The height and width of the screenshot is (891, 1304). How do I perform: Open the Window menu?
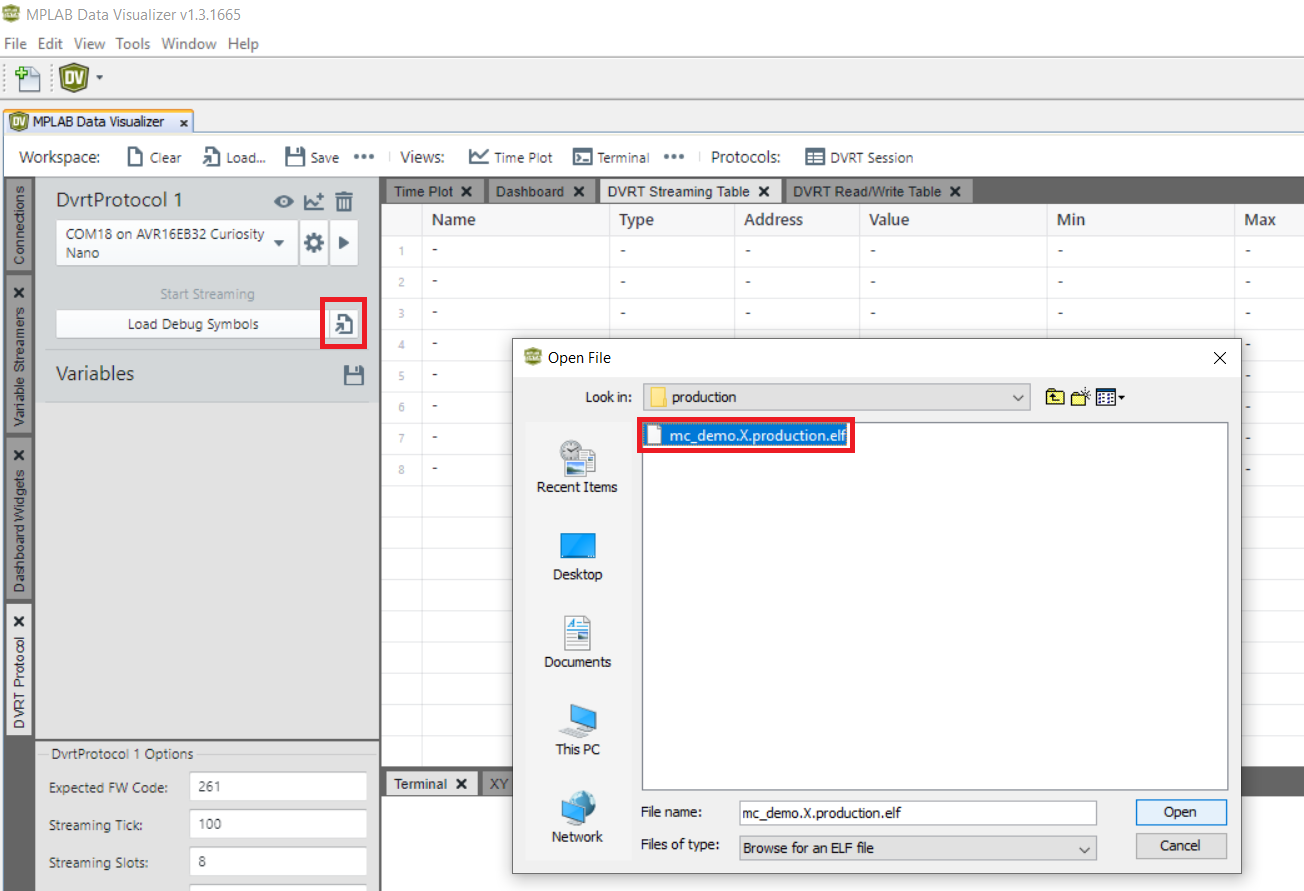(x=189, y=44)
